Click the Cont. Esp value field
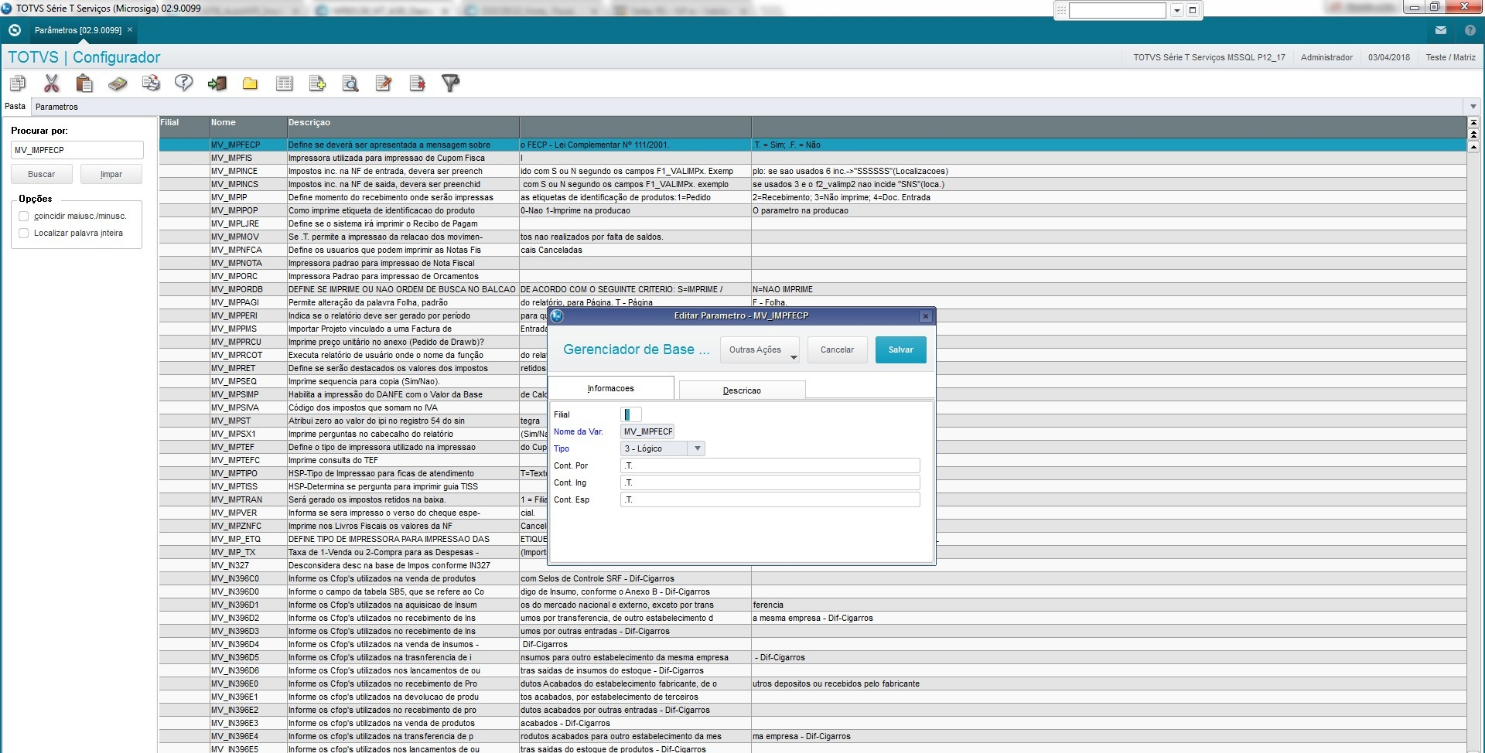The height and width of the screenshot is (753, 1485). 769,499
